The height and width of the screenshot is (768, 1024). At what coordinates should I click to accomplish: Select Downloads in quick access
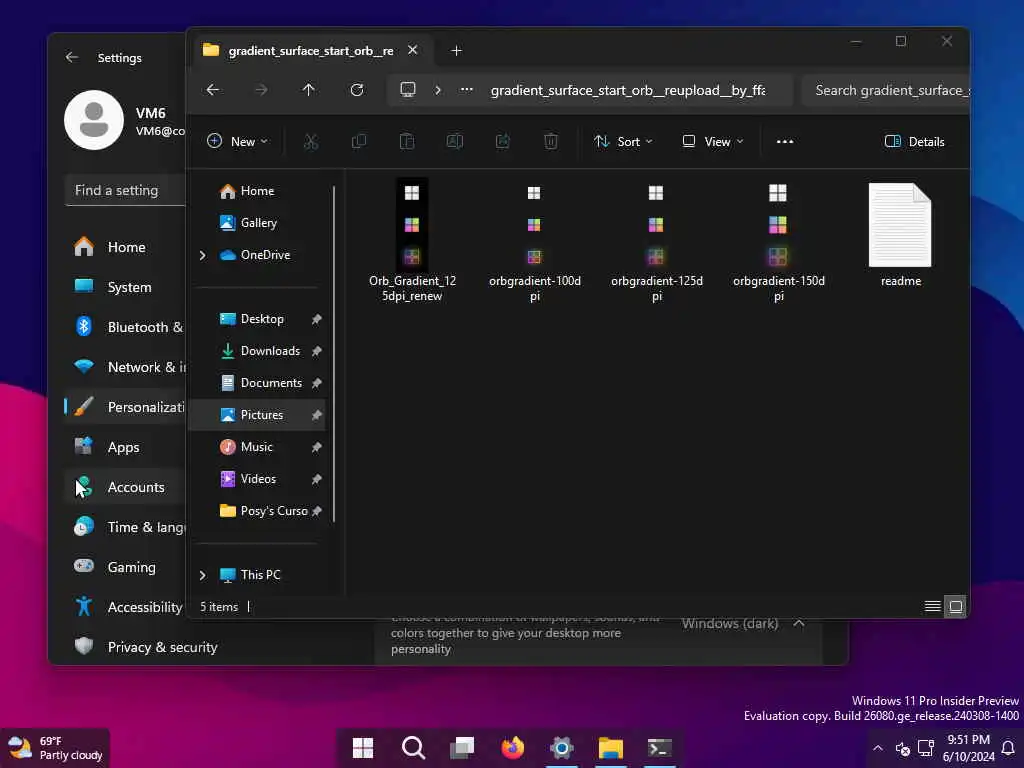(257, 351)
